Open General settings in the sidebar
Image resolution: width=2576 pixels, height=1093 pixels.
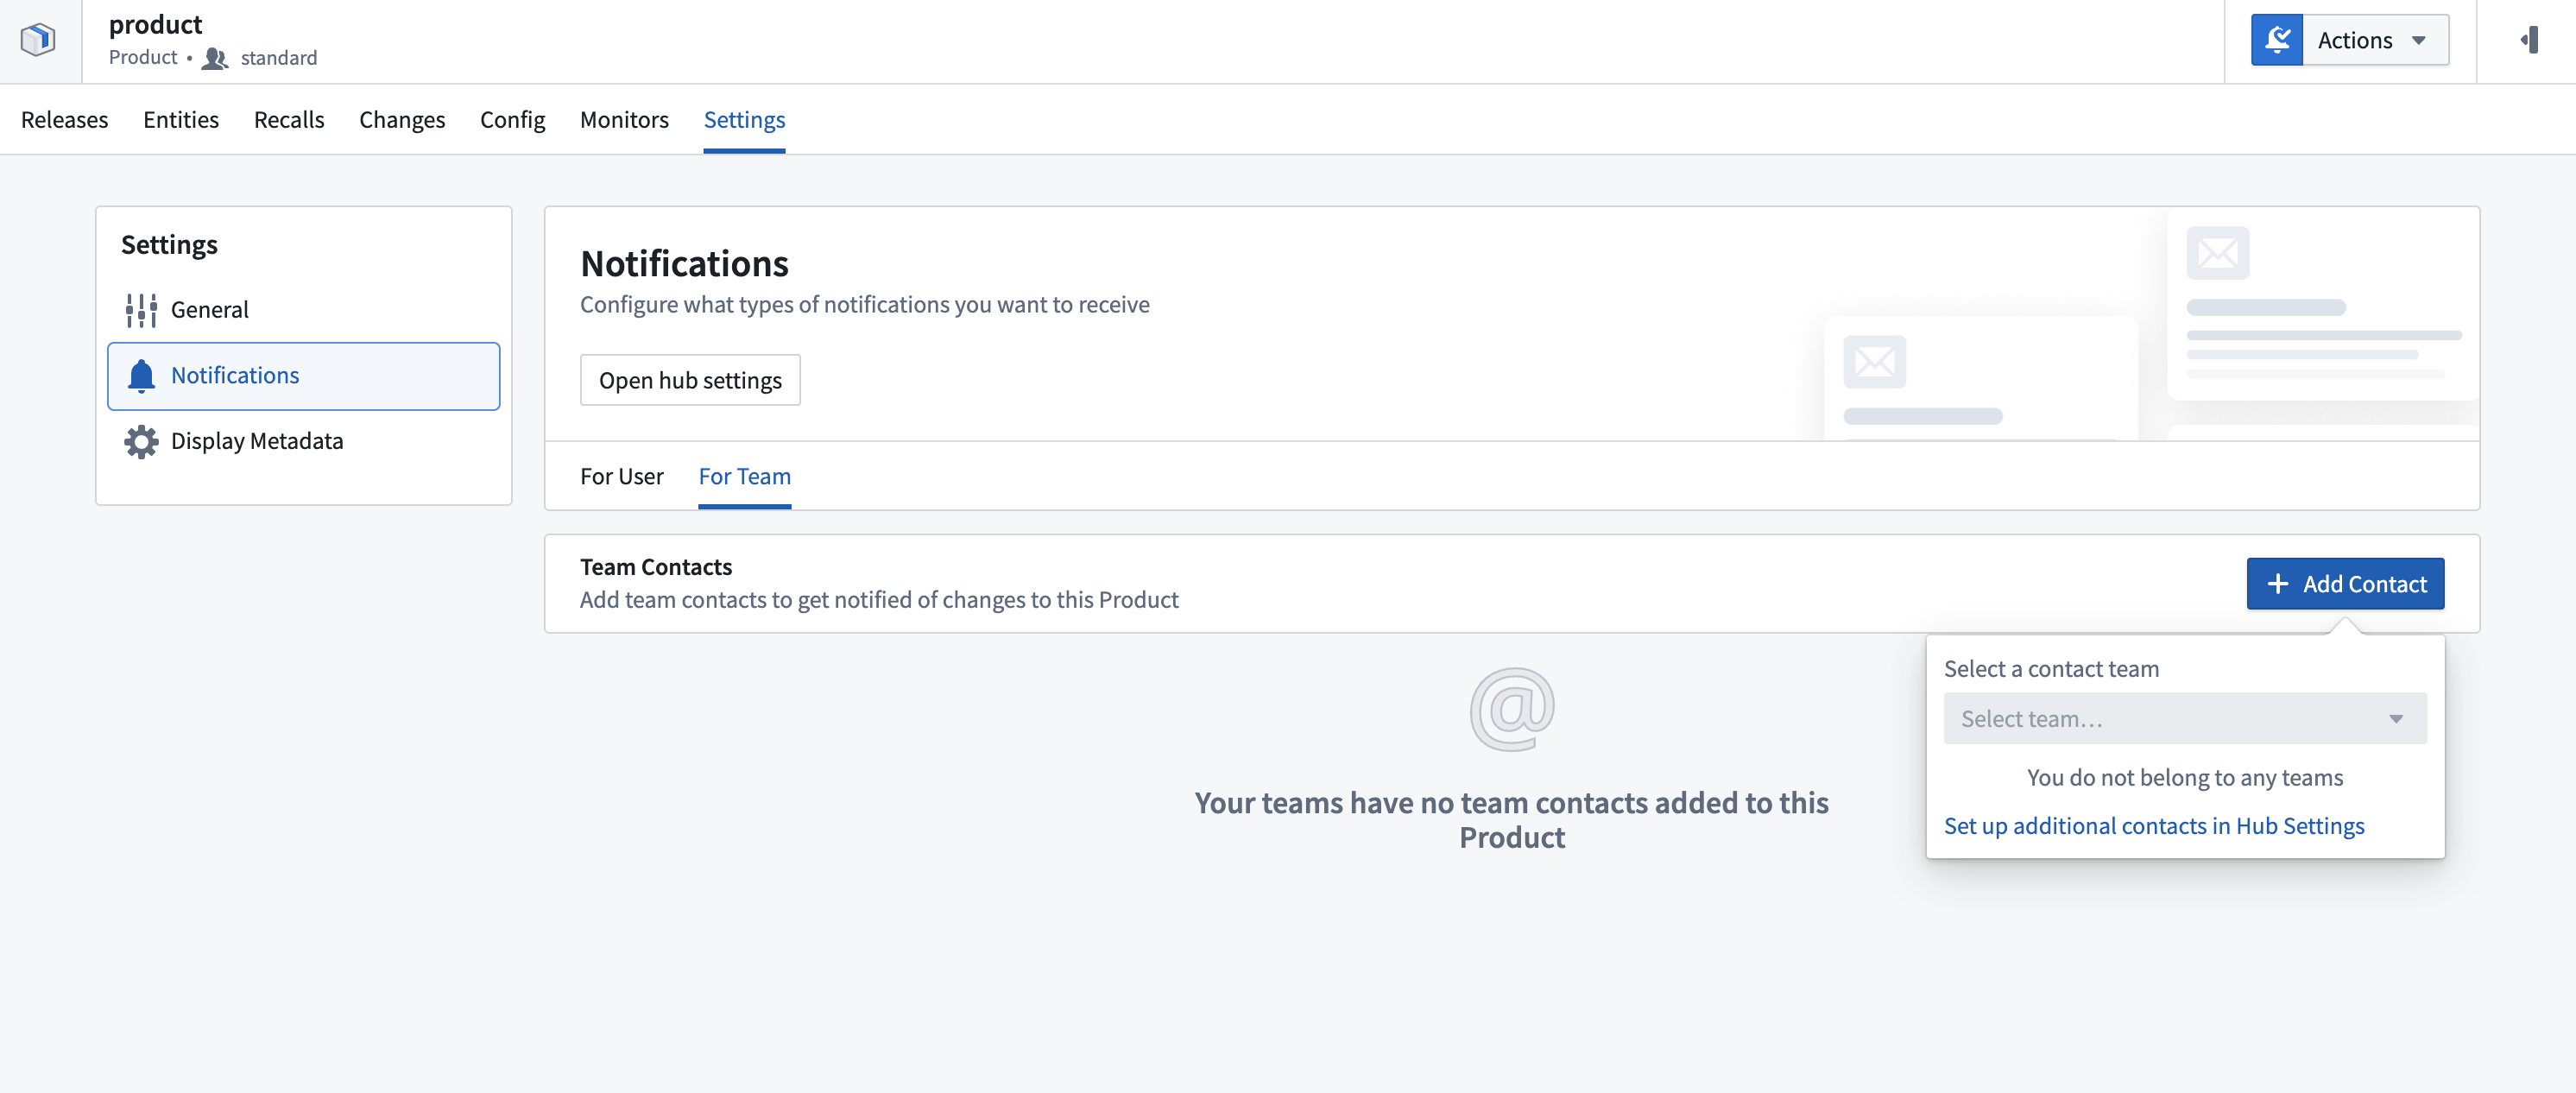(209, 310)
